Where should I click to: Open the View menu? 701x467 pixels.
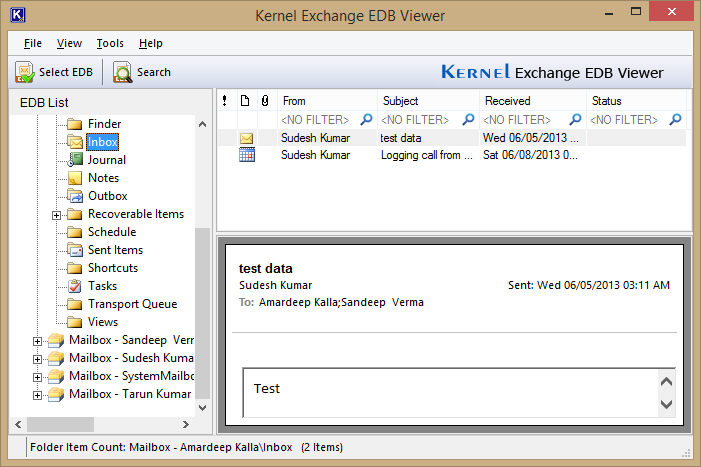coord(69,43)
